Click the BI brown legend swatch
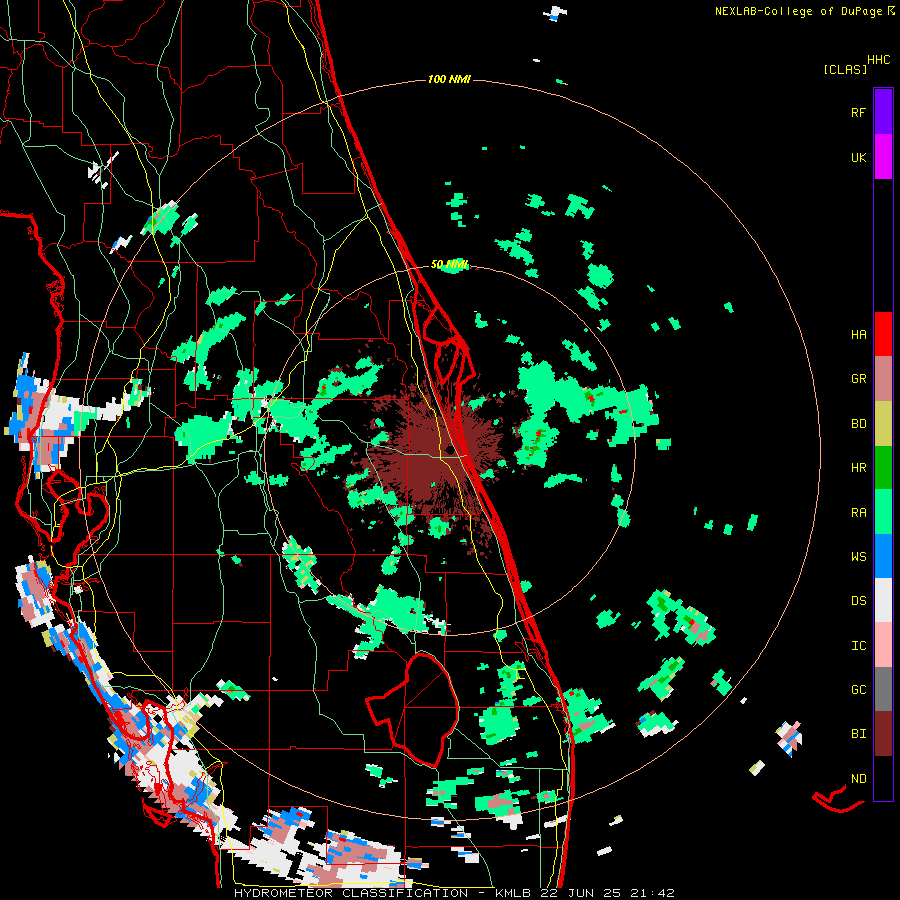 [883, 734]
